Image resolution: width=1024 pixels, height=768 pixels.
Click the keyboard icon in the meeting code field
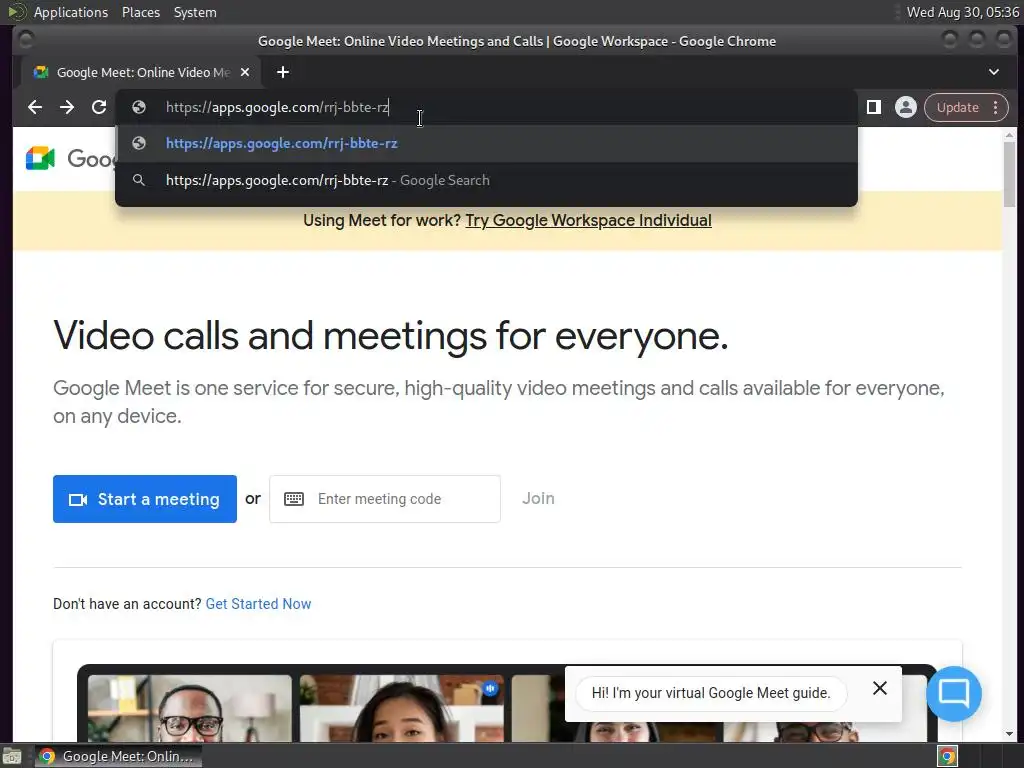pyautogui.click(x=294, y=499)
